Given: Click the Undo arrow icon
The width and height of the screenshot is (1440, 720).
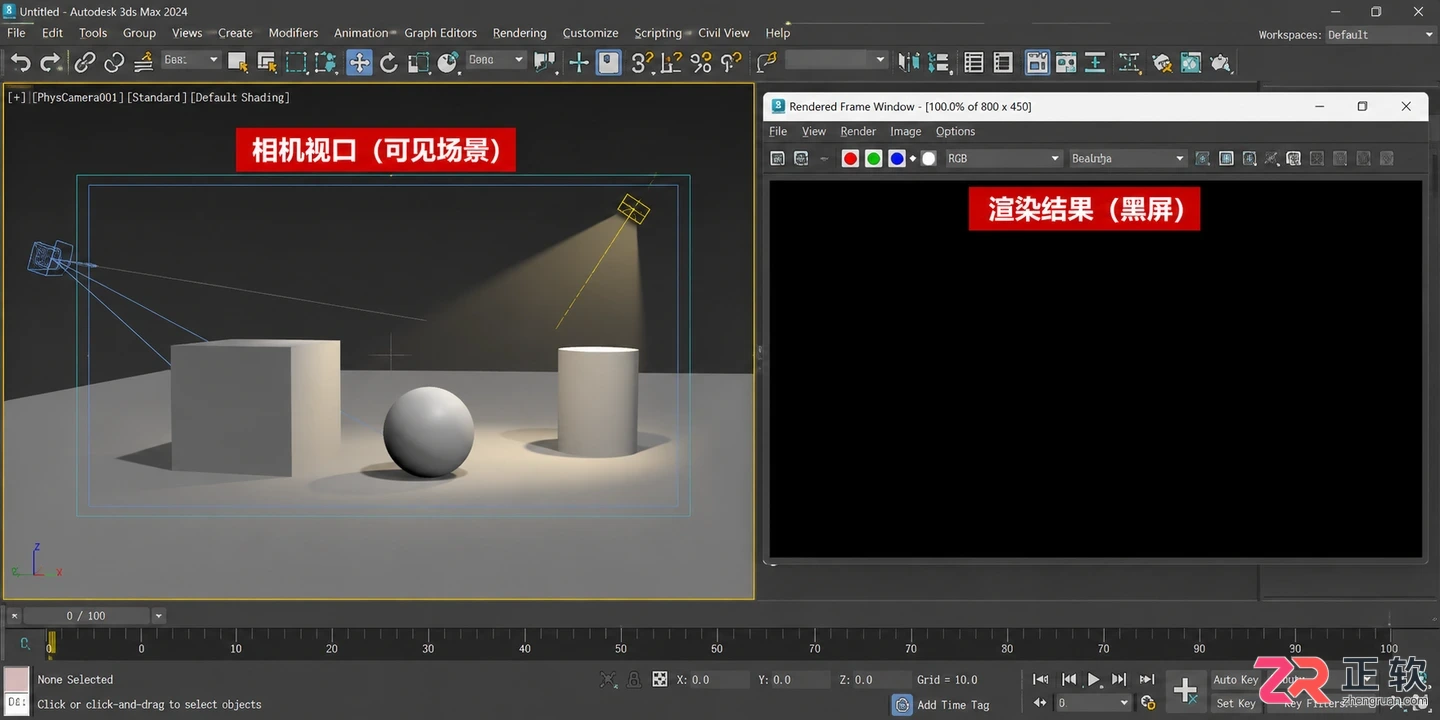Looking at the screenshot, I should coord(21,62).
